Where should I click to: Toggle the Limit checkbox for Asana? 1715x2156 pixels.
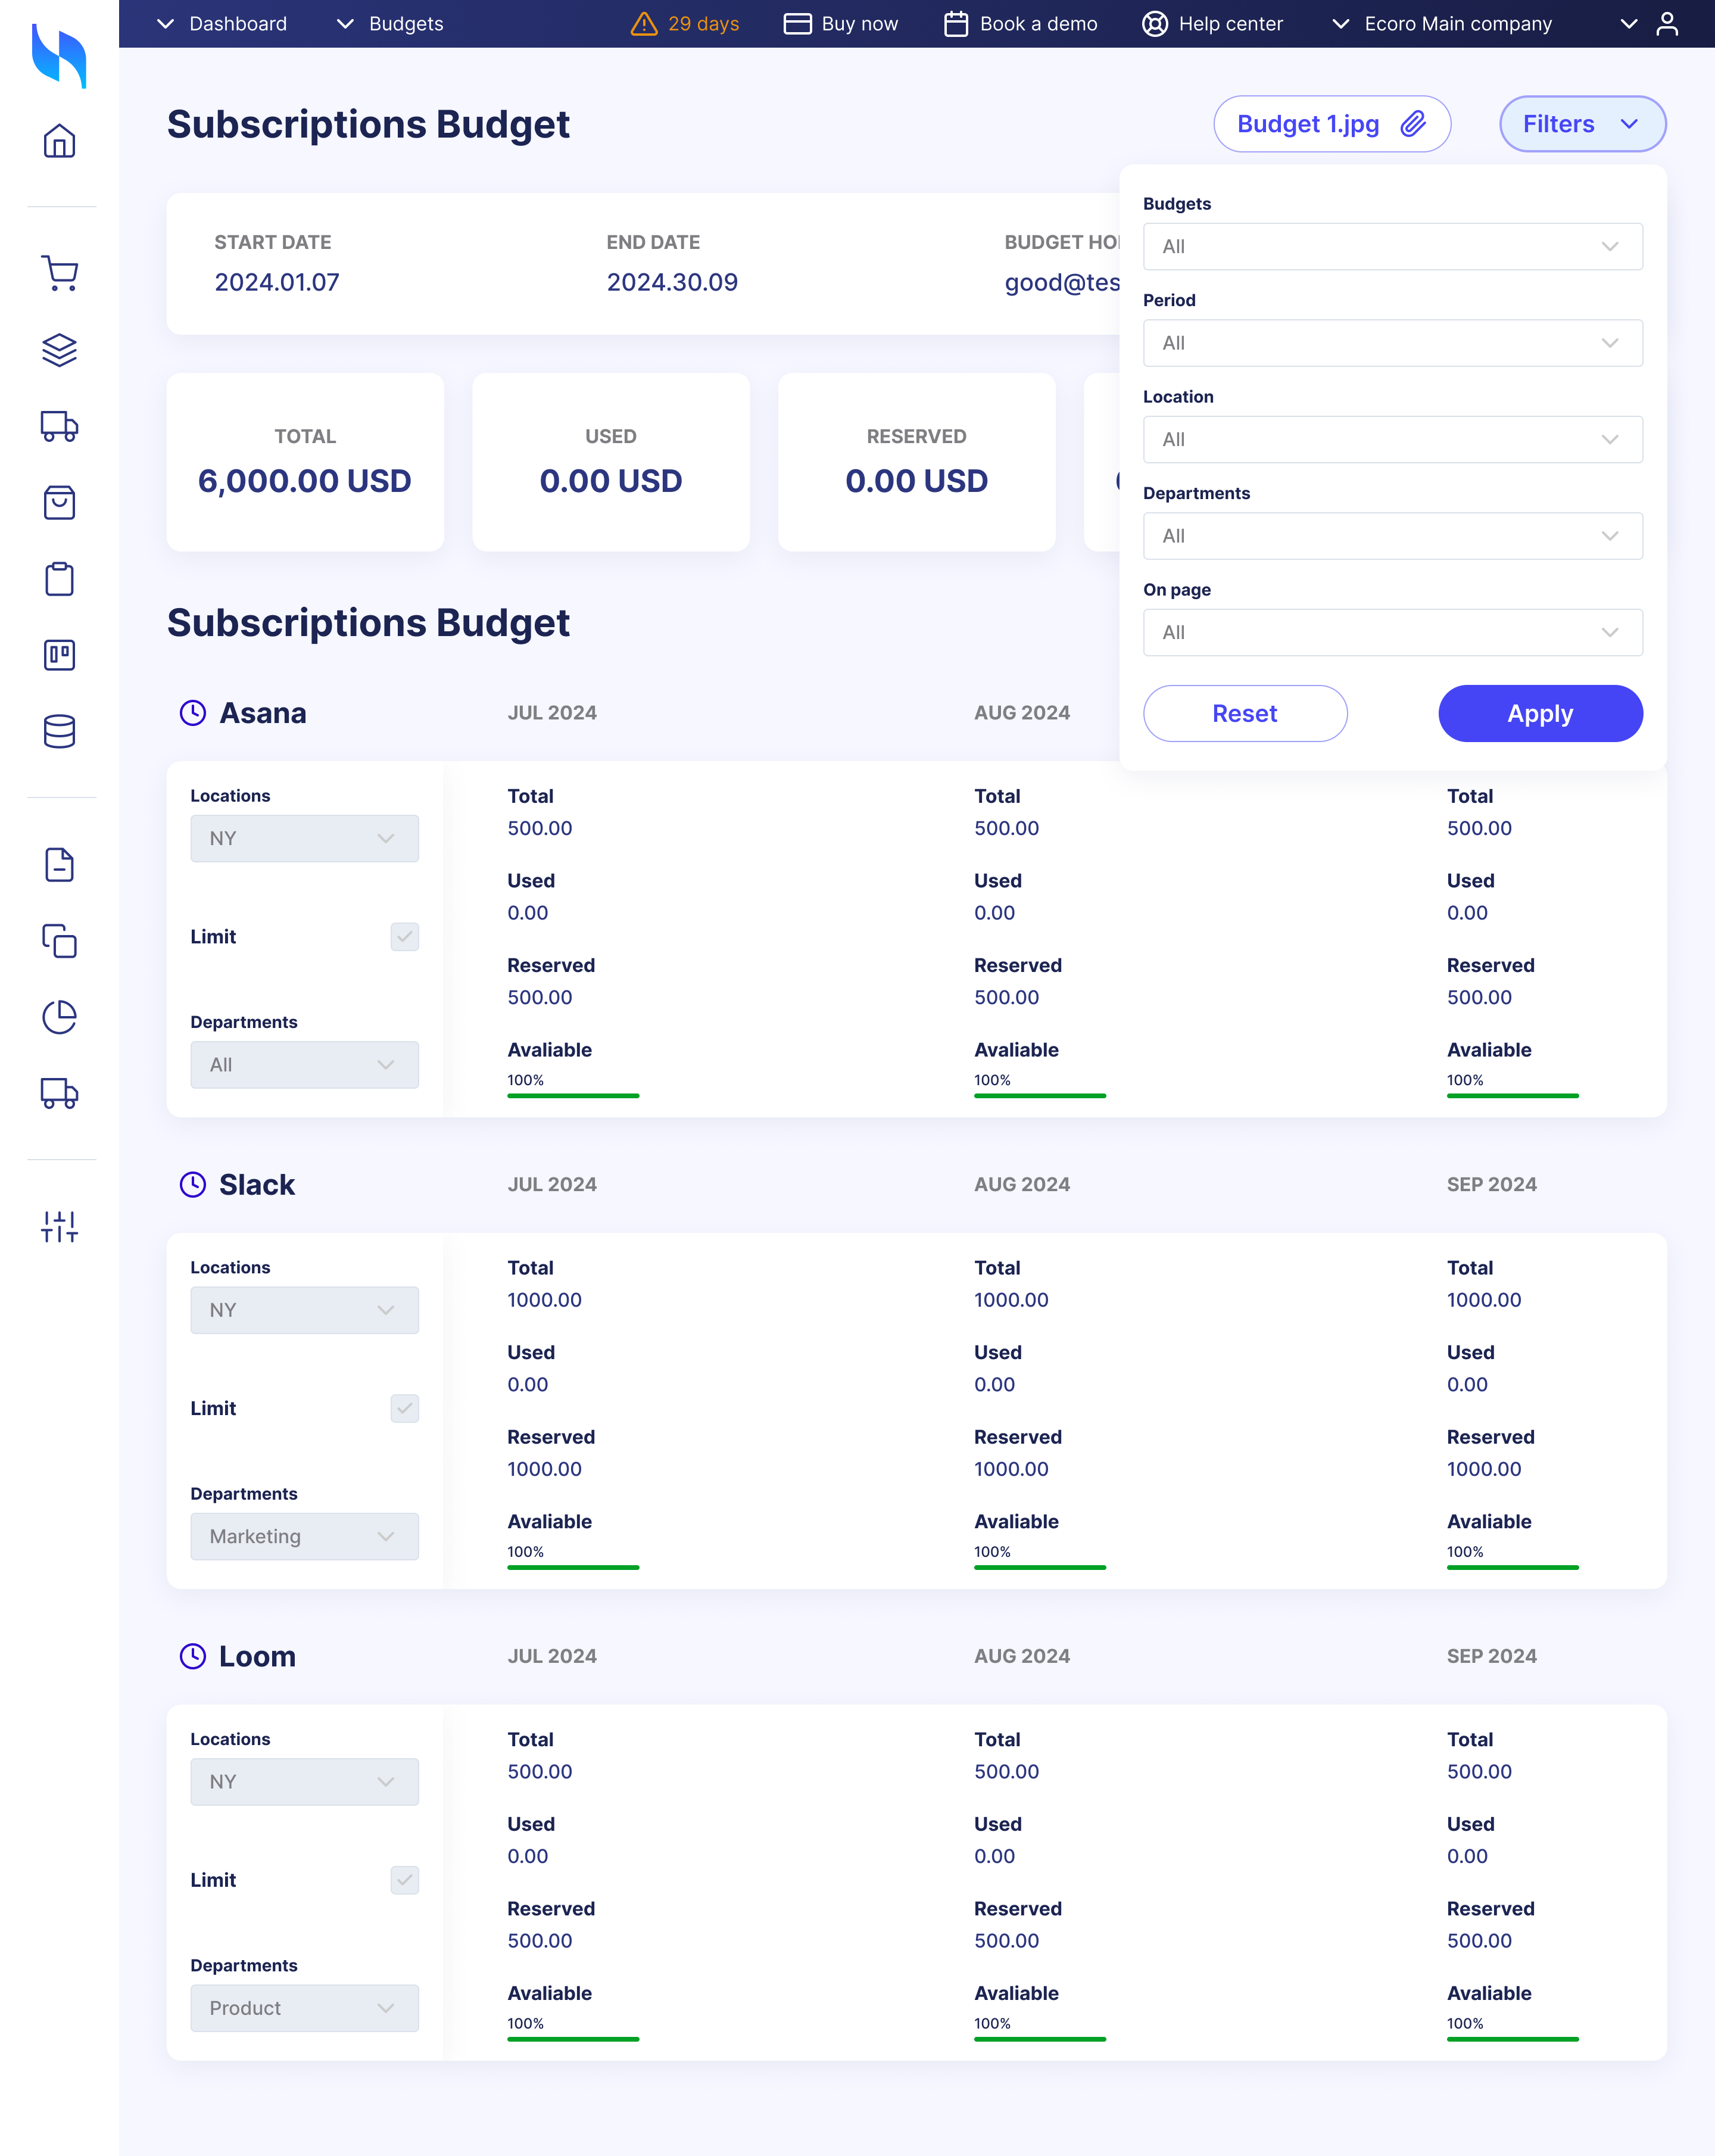tap(404, 937)
